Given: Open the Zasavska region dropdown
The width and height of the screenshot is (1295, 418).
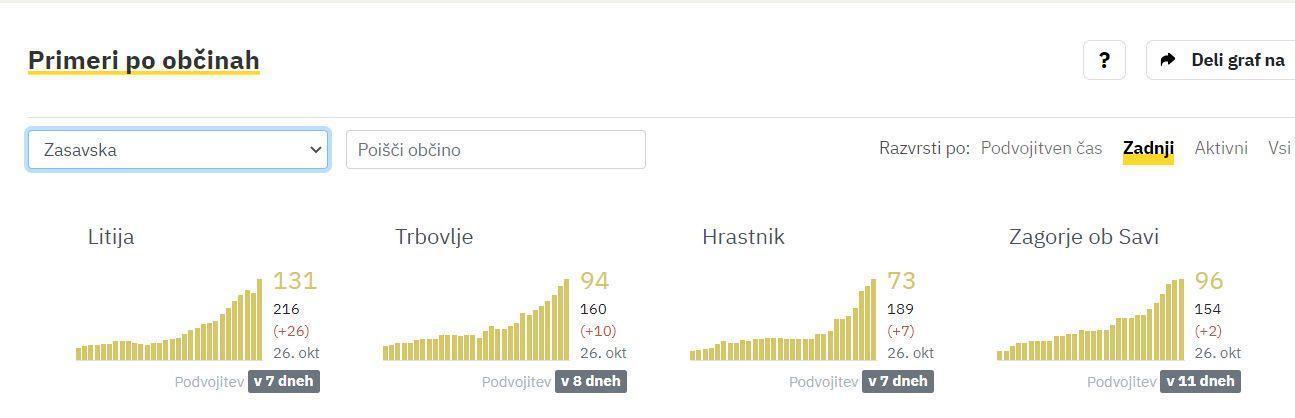Looking at the screenshot, I should (x=178, y=150).
